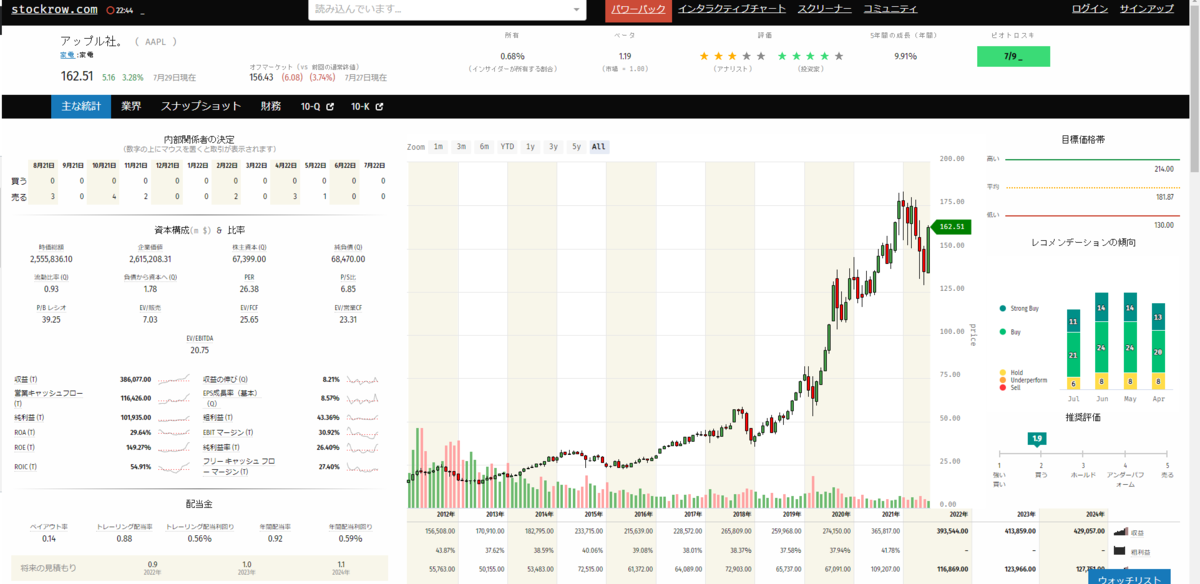Click the Underperform legend dot
Viewport: 1200px width, 584px height.
(1002, 380)
